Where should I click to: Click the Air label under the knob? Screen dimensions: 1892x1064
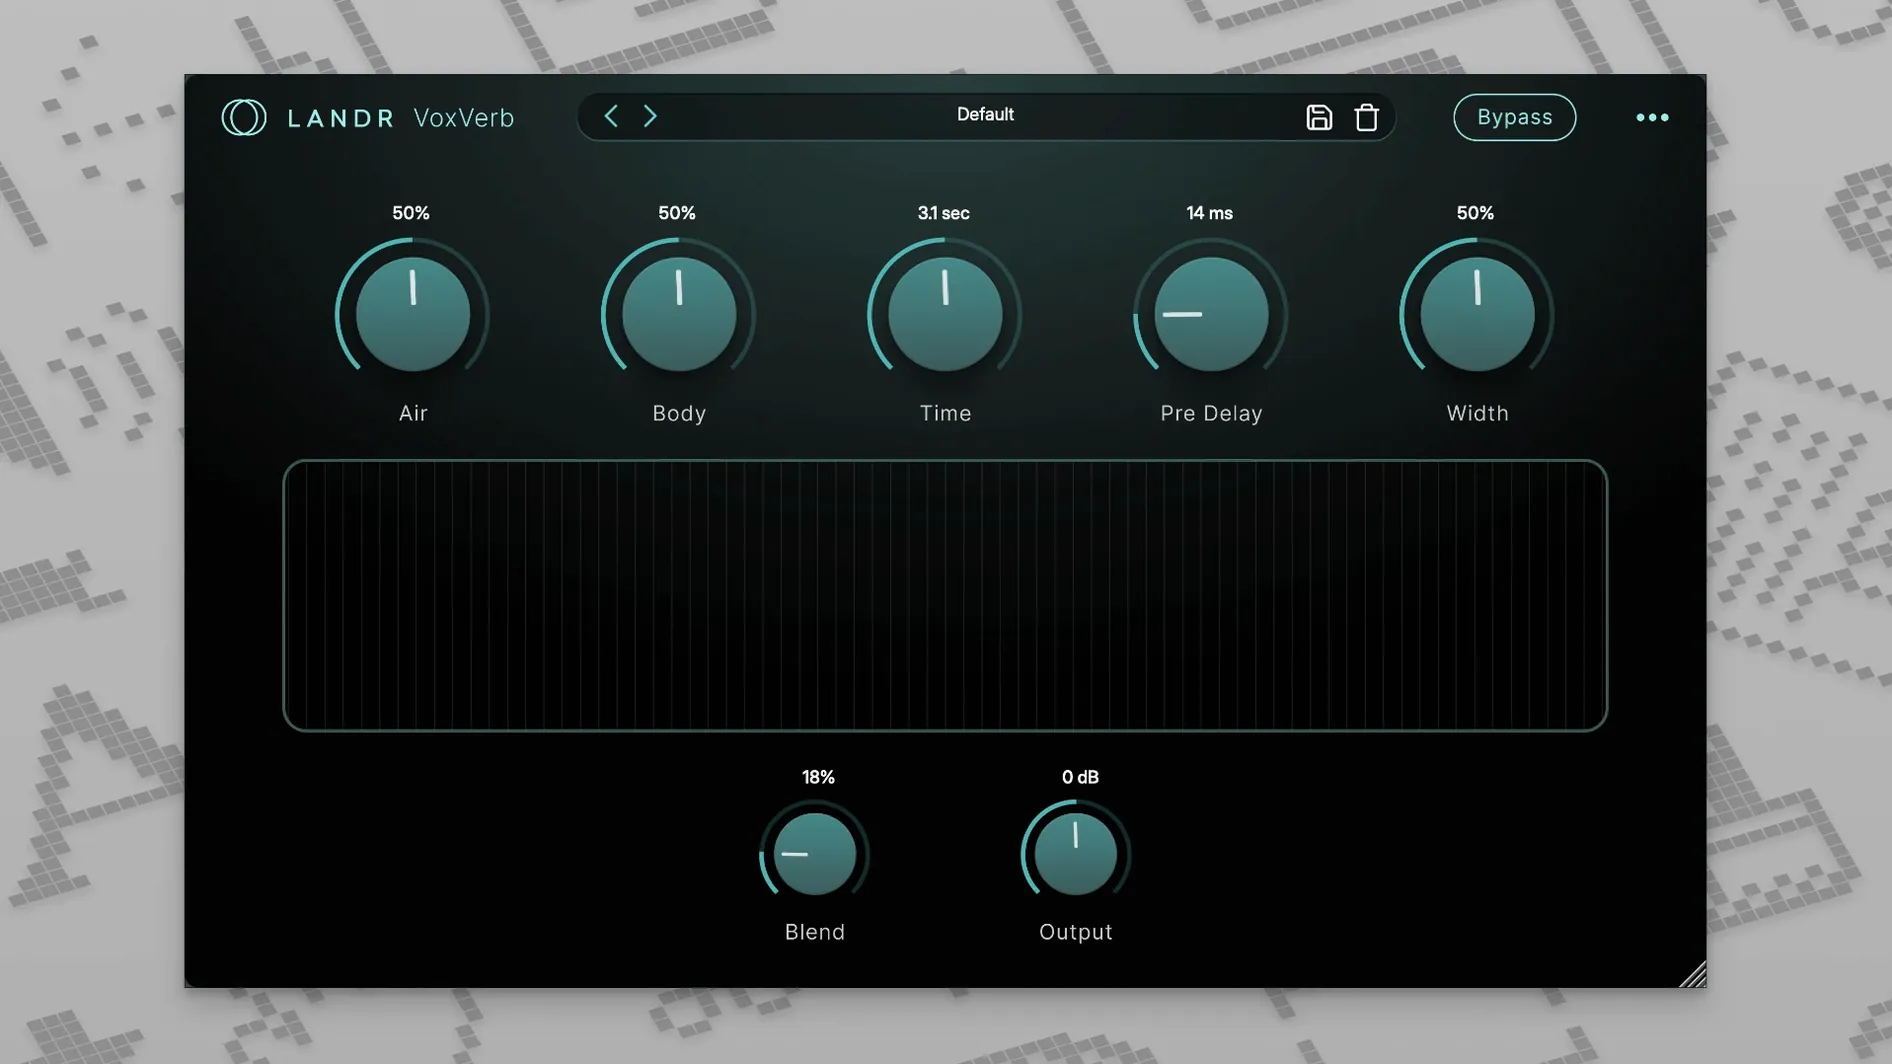413,413
